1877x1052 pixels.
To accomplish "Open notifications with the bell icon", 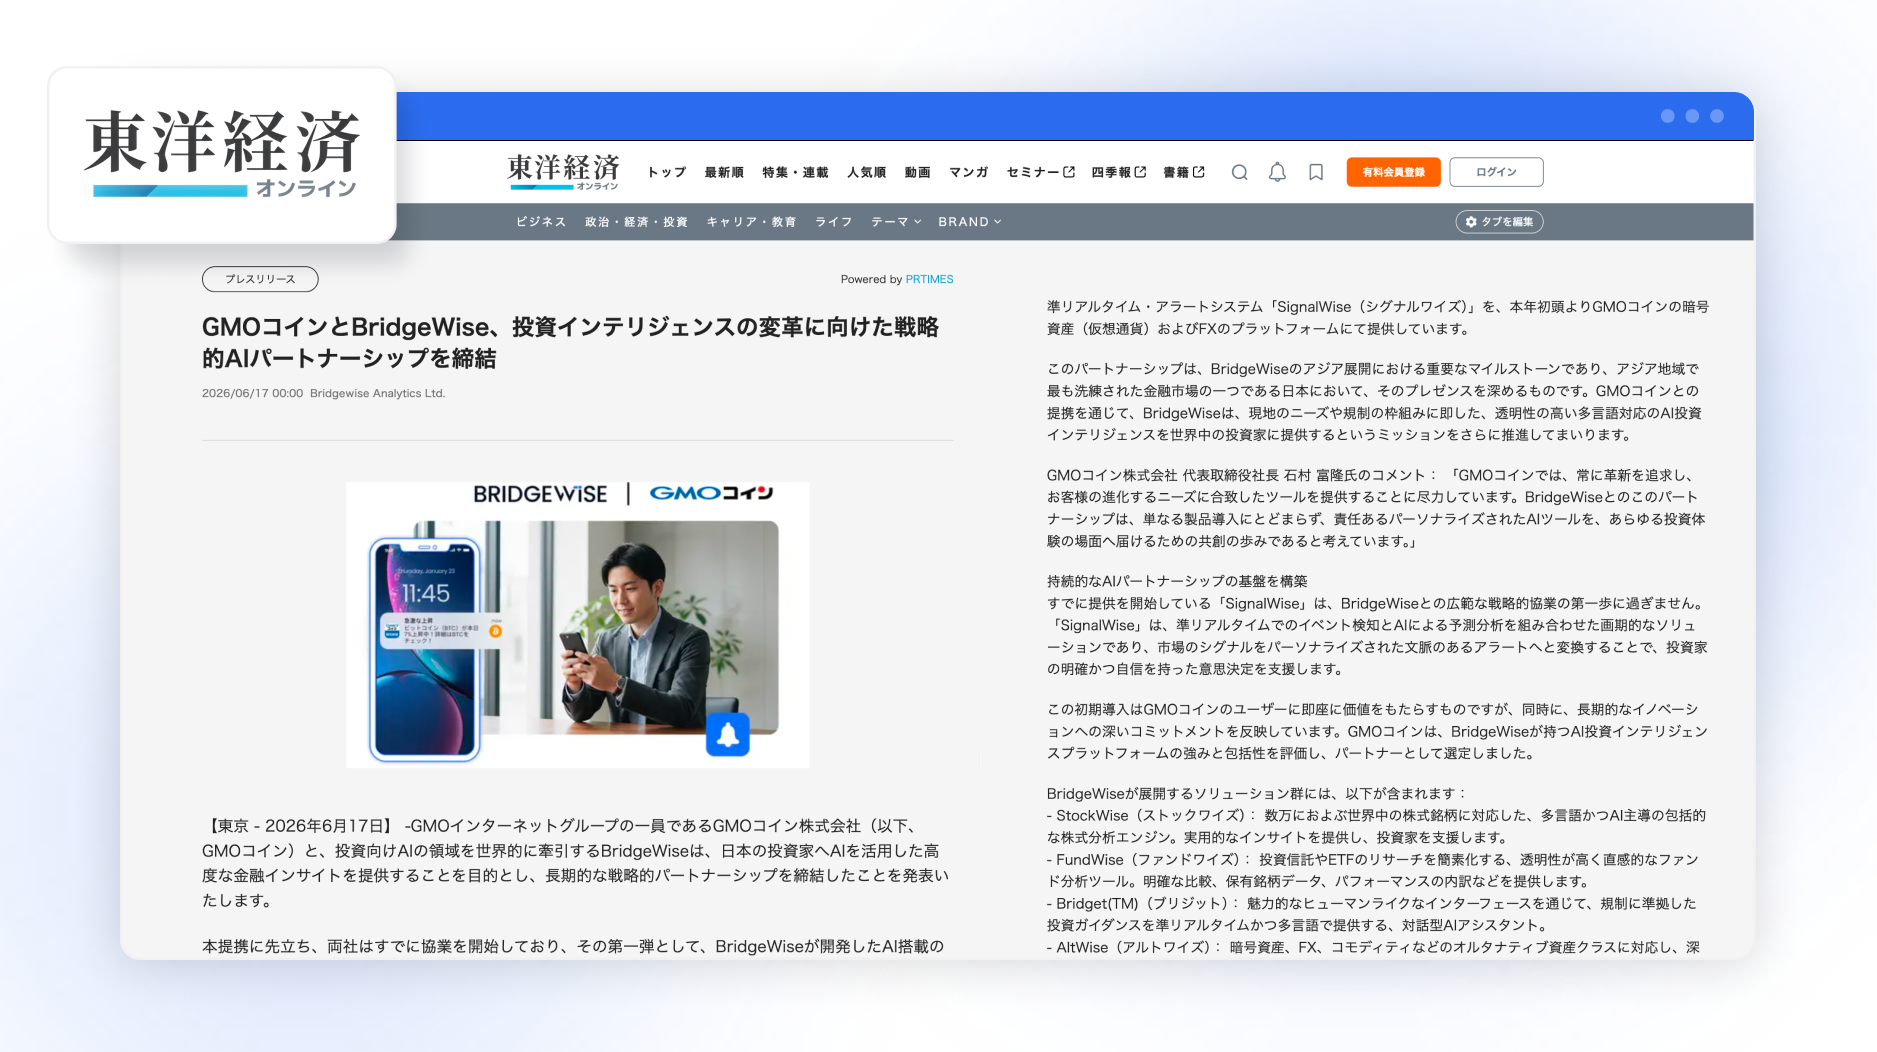I will click(x=1277, y=172).
